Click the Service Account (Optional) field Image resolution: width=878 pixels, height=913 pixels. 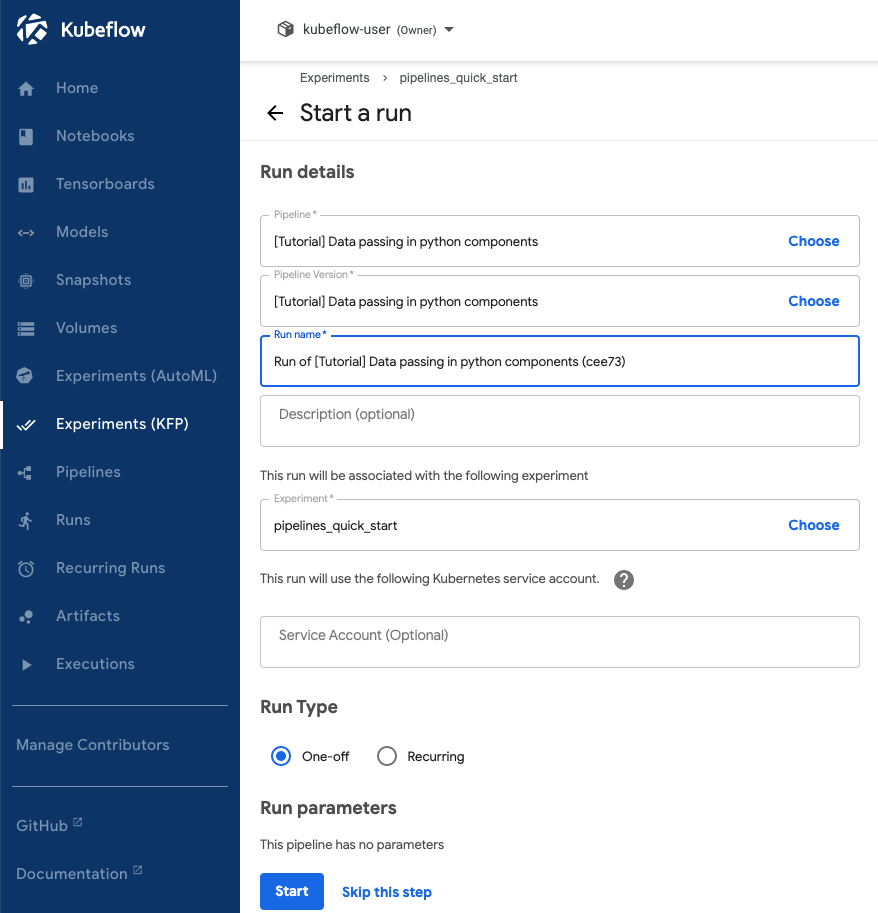click(x=560, y=642)
